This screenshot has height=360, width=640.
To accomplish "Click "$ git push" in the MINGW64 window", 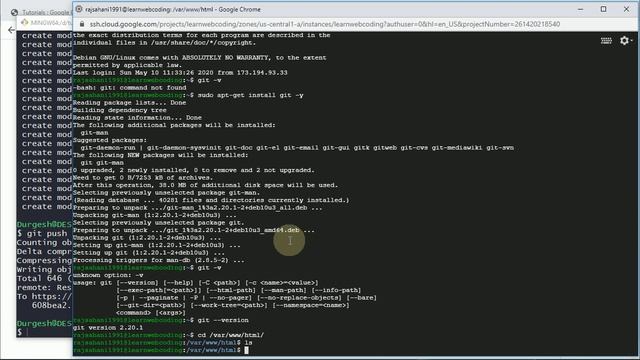I will (42, 233).
